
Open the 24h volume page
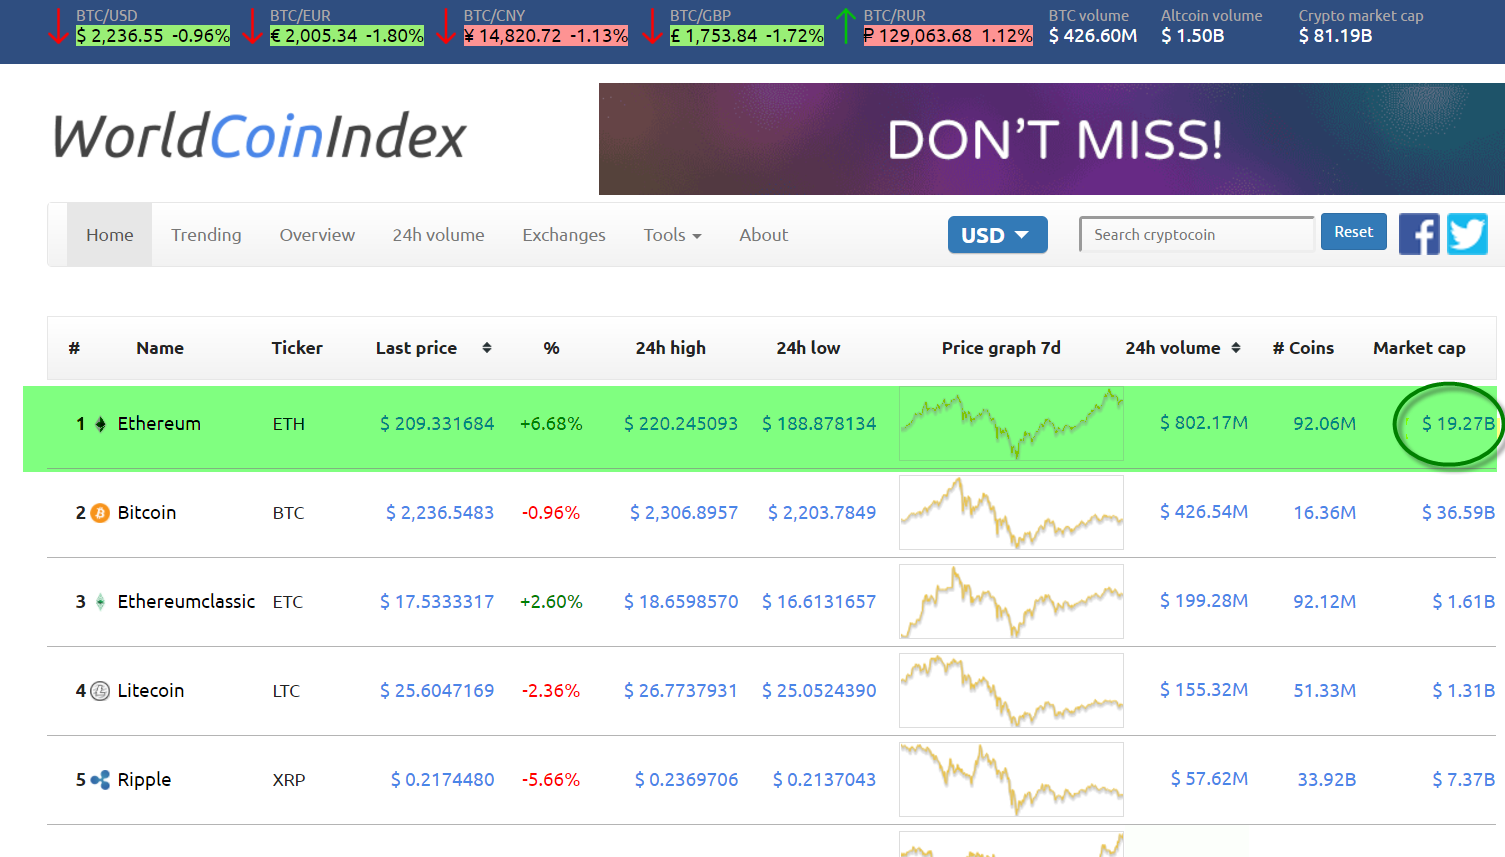pyautogui.click(x=438, y=235)
